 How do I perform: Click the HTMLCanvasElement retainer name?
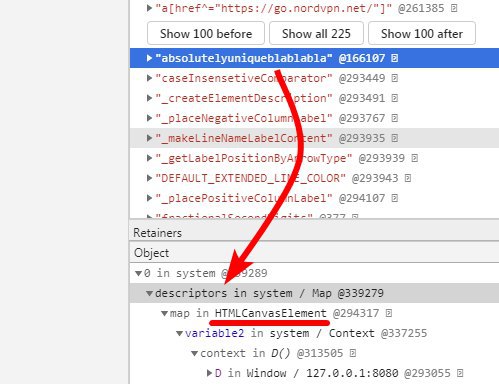(271, 313)
